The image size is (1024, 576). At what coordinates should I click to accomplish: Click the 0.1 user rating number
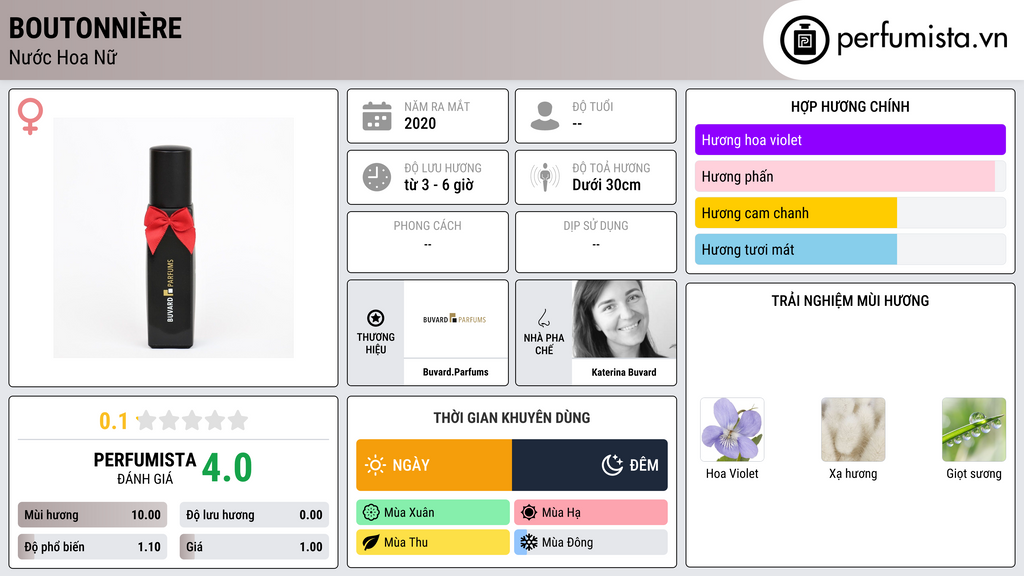pos(114,421)
